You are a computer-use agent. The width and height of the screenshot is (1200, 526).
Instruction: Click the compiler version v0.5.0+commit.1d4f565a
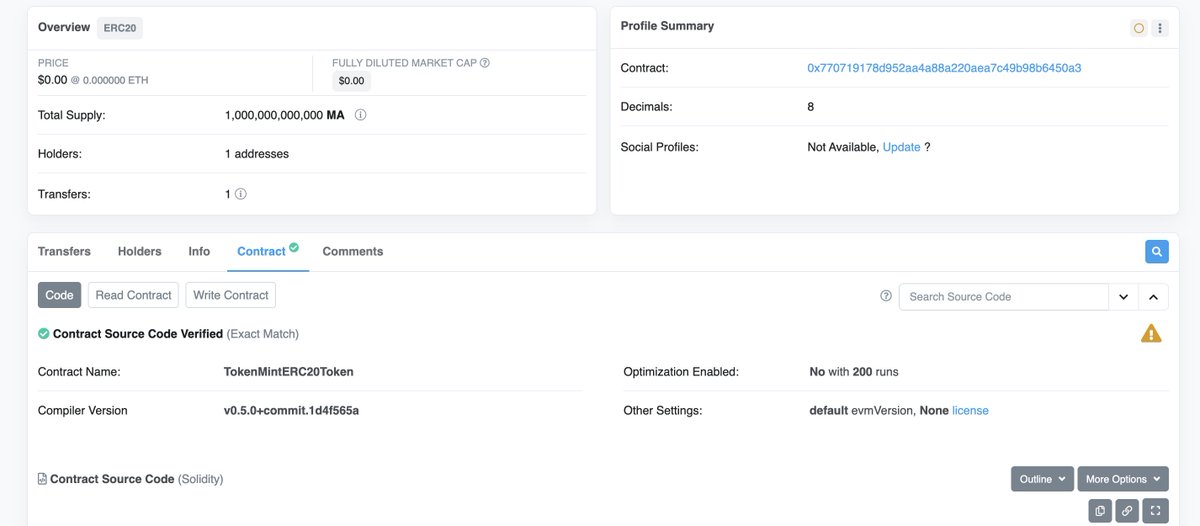point(291,411)
